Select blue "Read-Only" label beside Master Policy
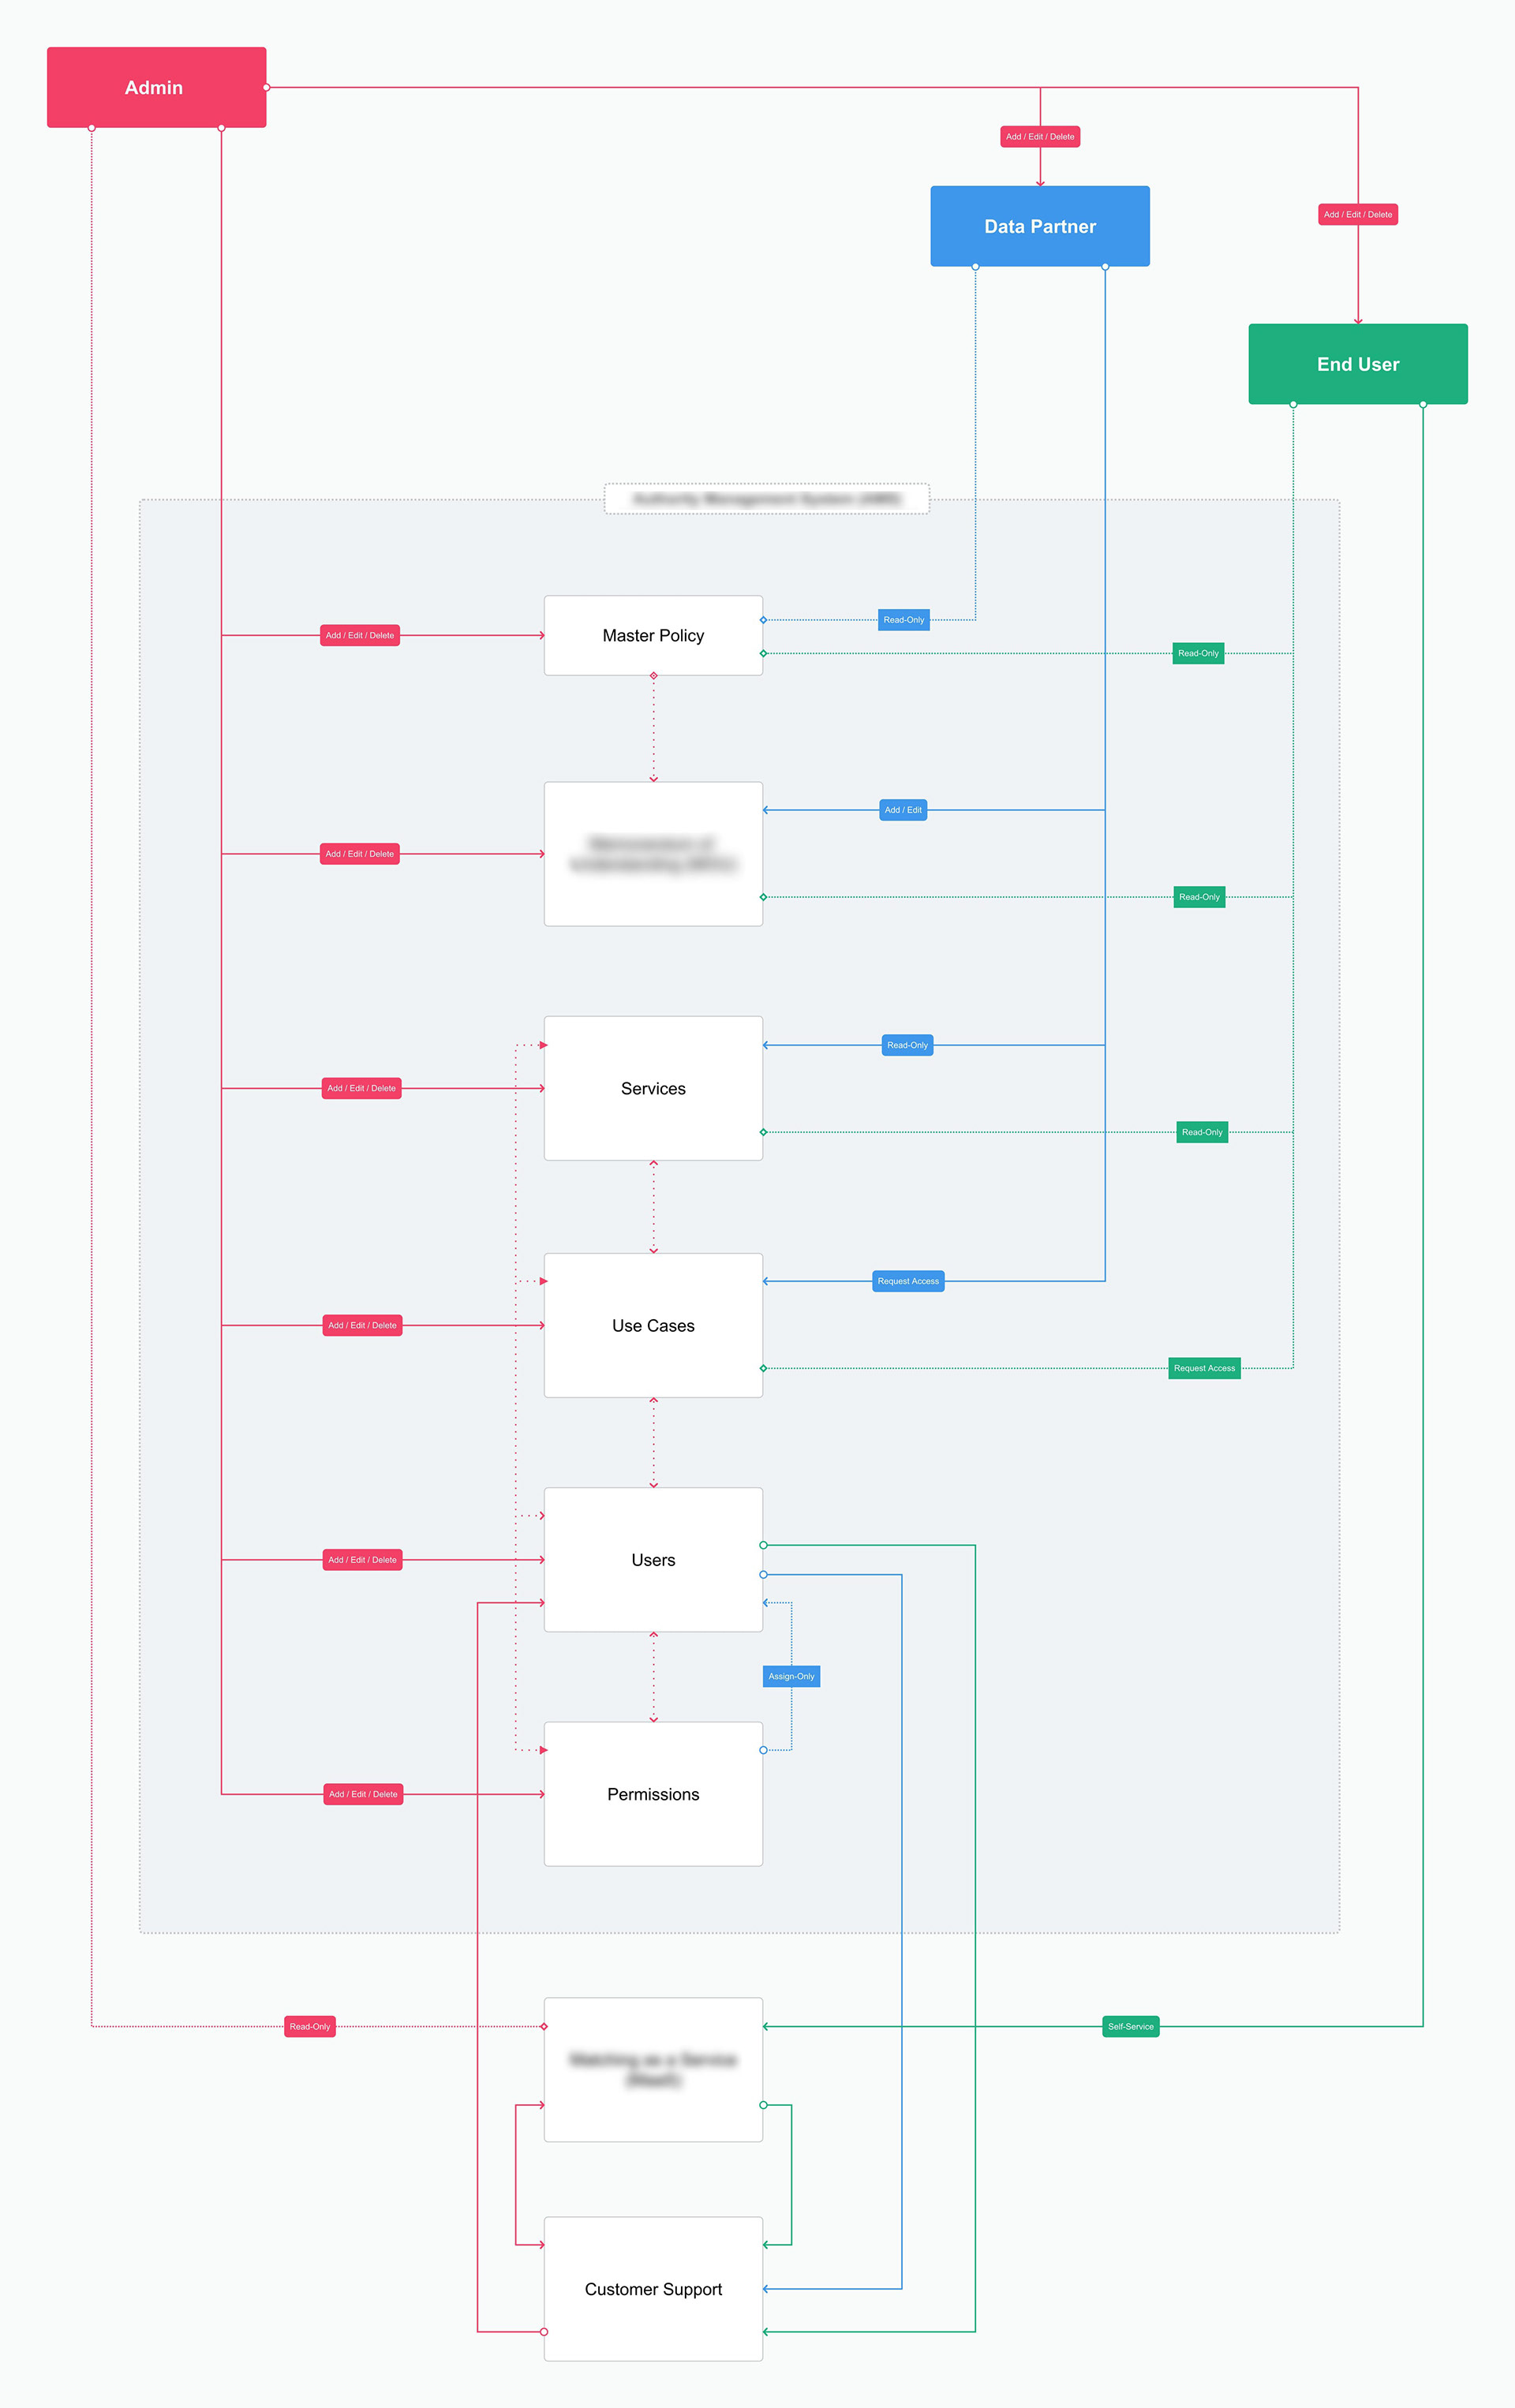This screenshot has width=1515, height=2408. coord(904,620)
